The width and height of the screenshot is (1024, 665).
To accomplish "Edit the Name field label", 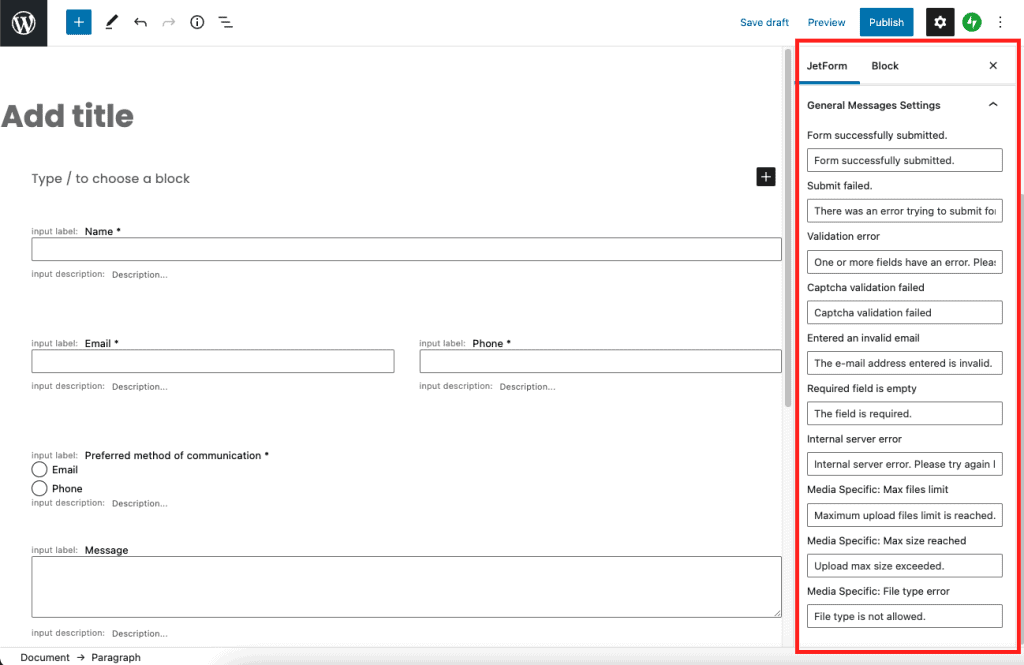I will click(103, 231).
